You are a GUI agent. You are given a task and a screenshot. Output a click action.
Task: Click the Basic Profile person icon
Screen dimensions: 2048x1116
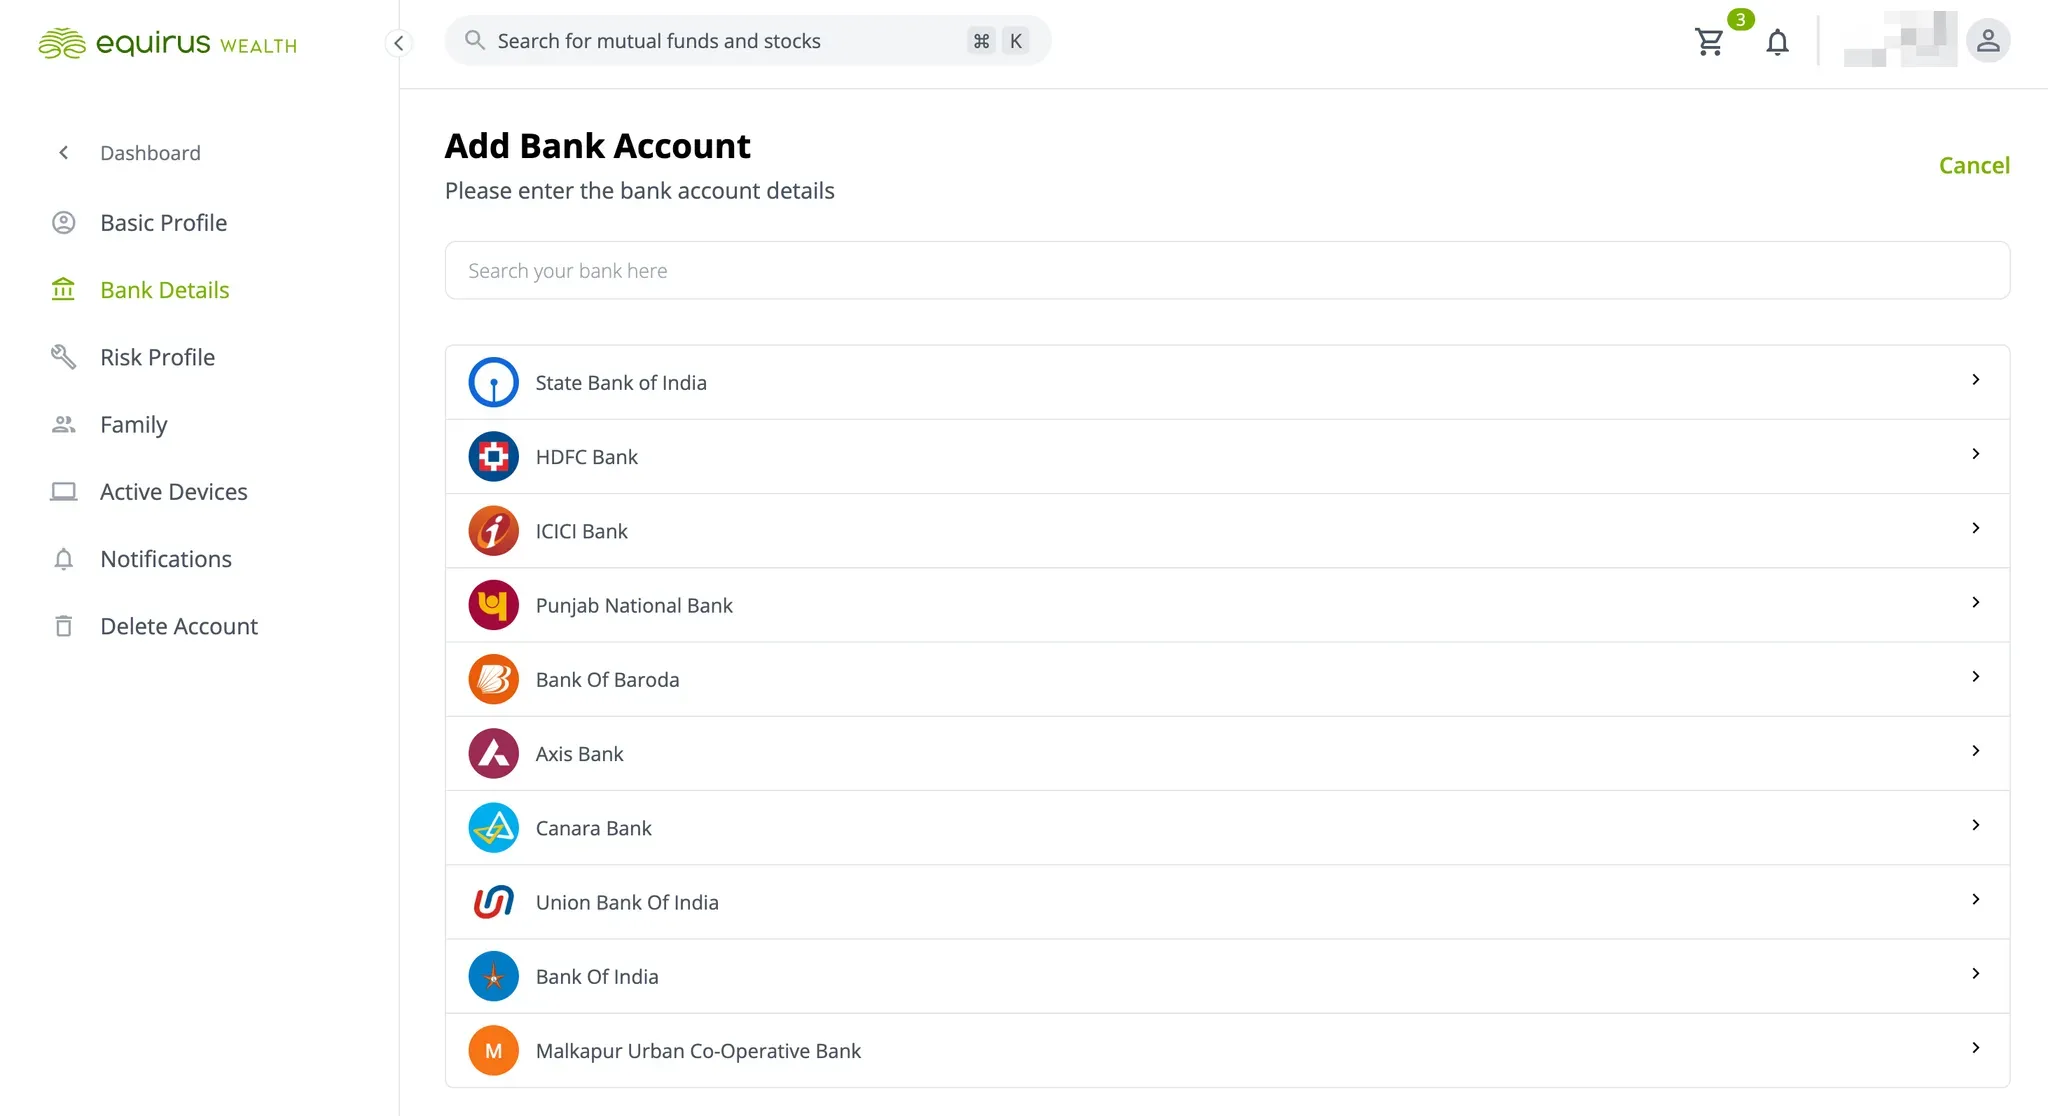tap(64, 222)
